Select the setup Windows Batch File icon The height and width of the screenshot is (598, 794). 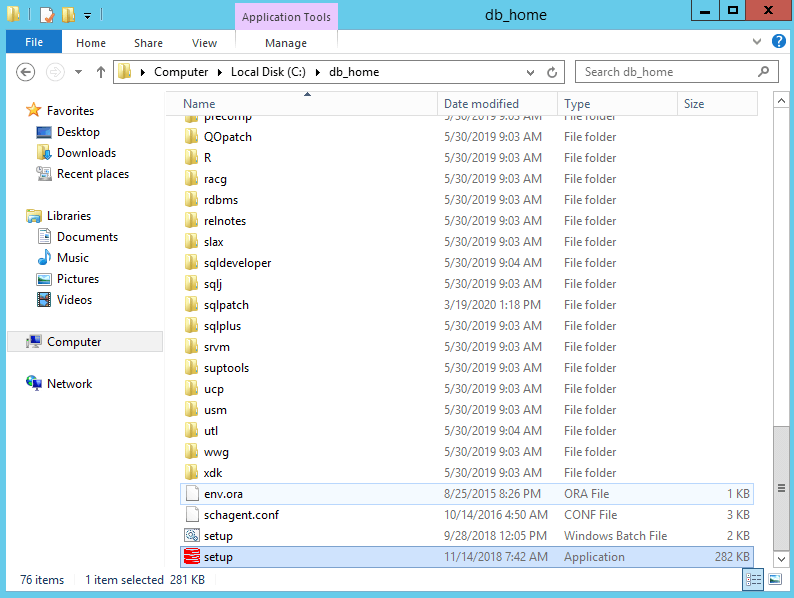coord(192,535)
